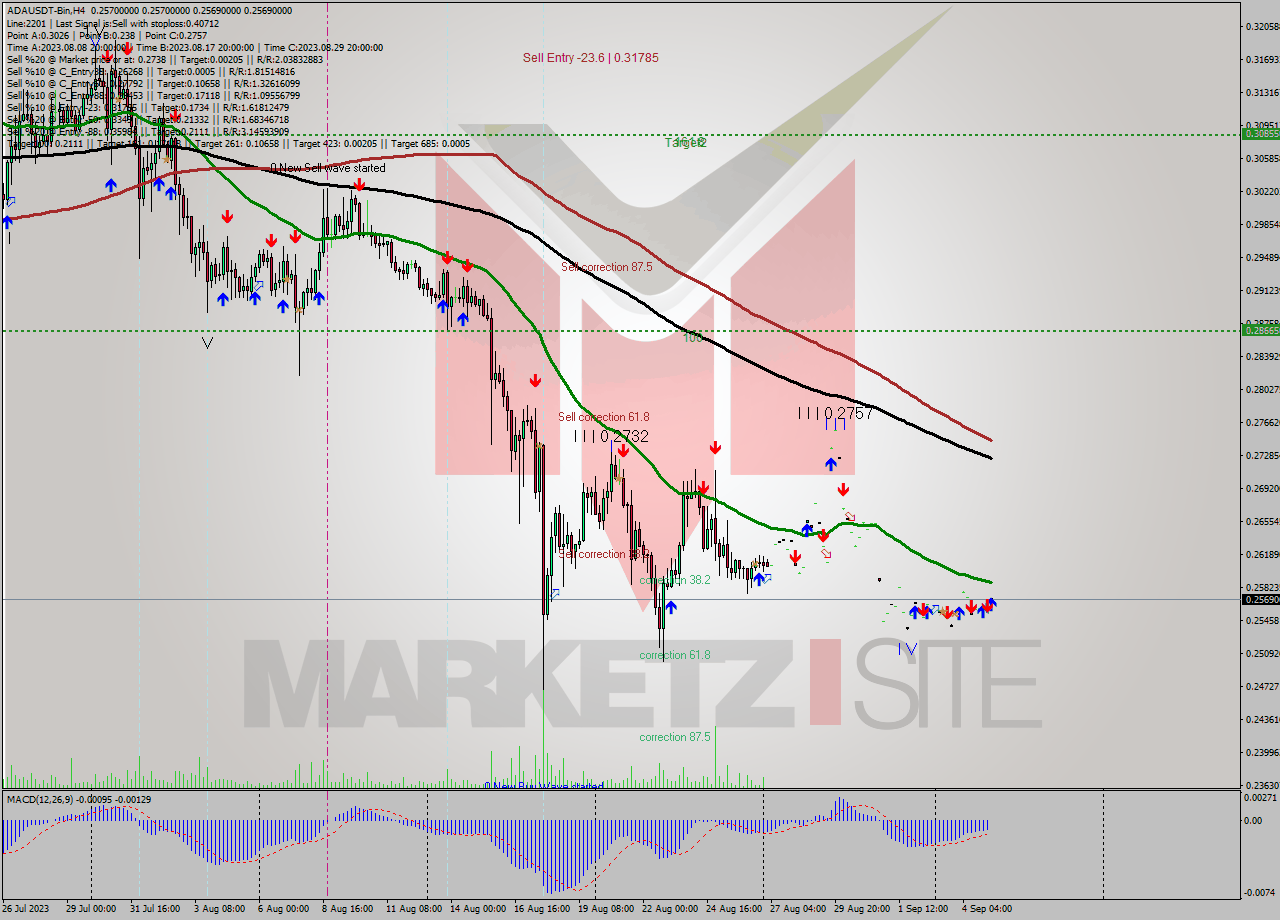The image size is (1280, 920).
Task: Click the green 'correction 61.8' label
Action: point(675,655)
